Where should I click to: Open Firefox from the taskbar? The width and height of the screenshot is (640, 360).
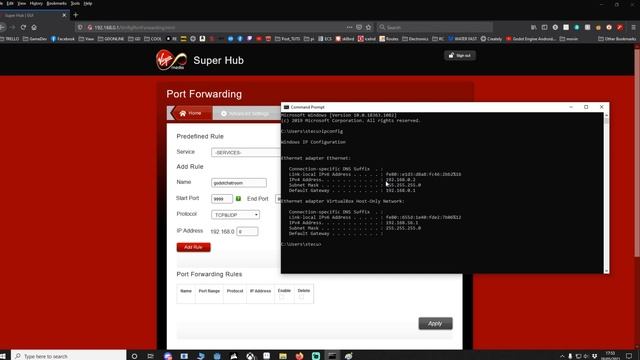tap(300, 356)
